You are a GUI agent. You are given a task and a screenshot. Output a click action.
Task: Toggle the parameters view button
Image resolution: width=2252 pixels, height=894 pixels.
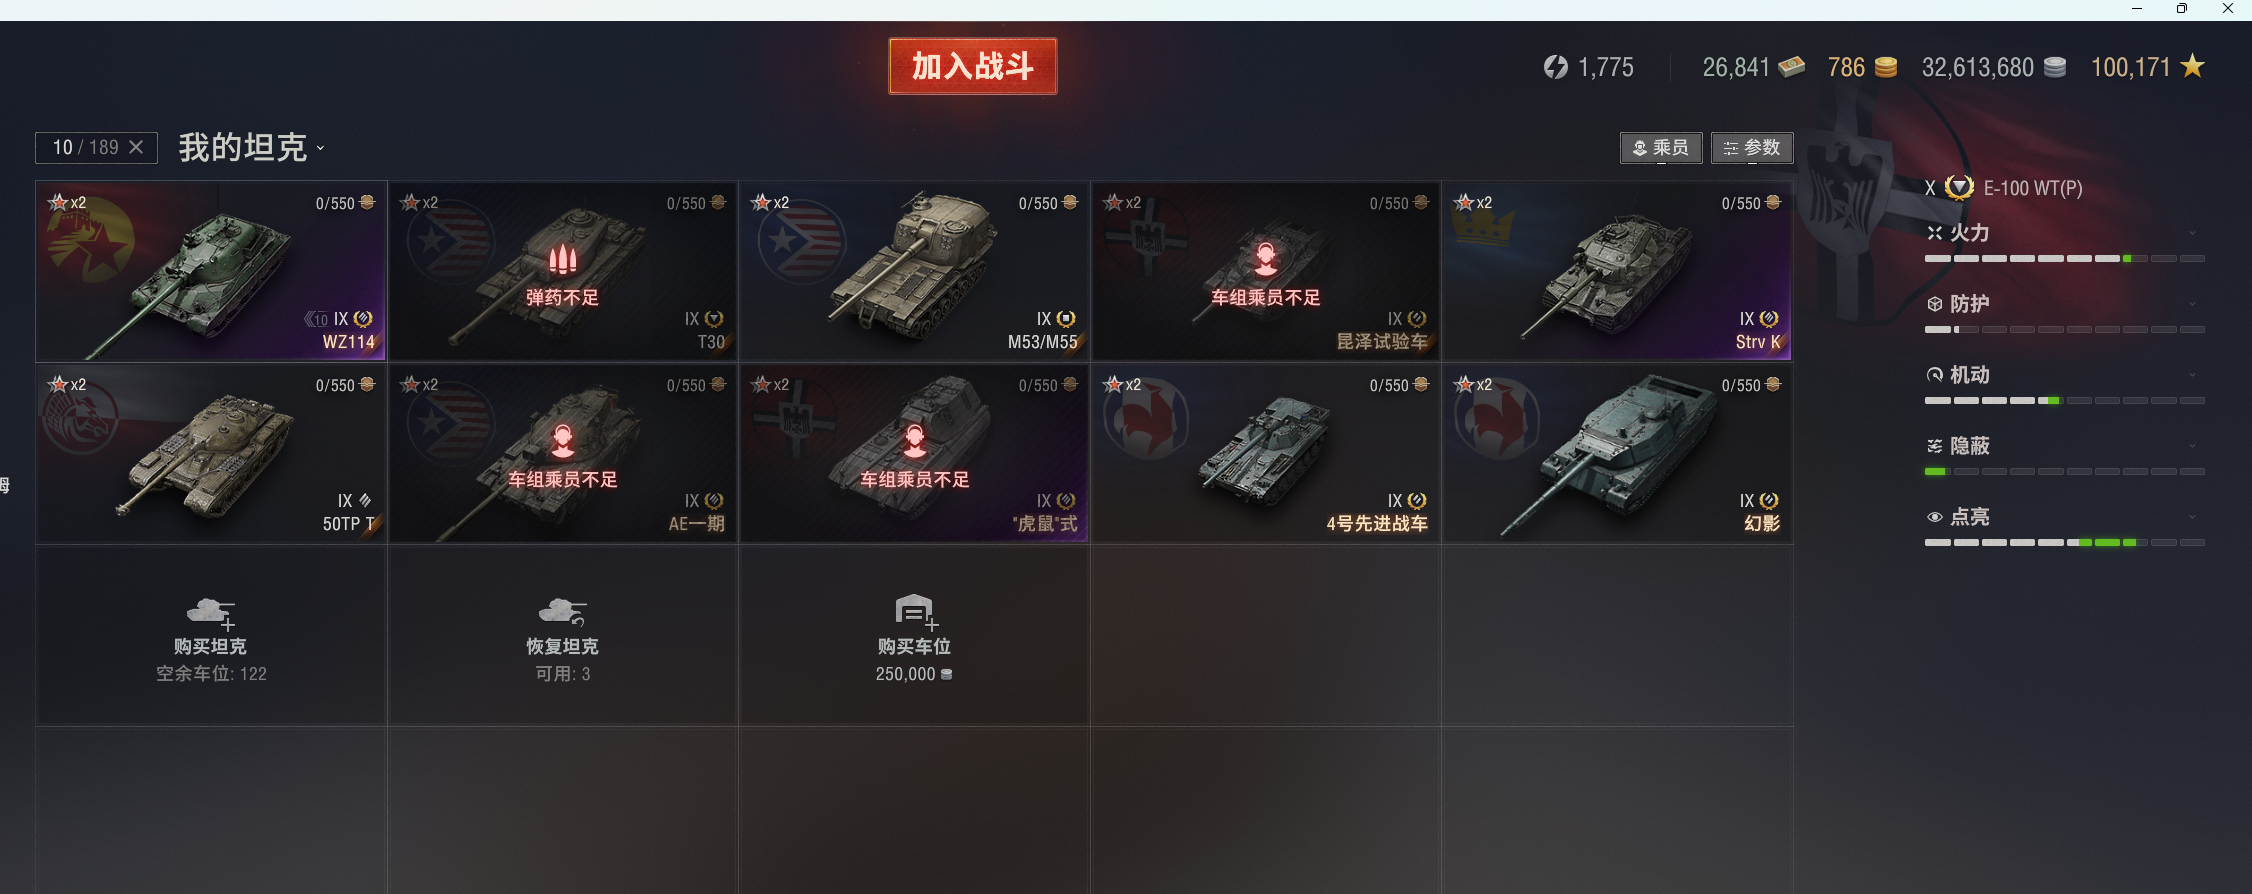pos(1752,148)
